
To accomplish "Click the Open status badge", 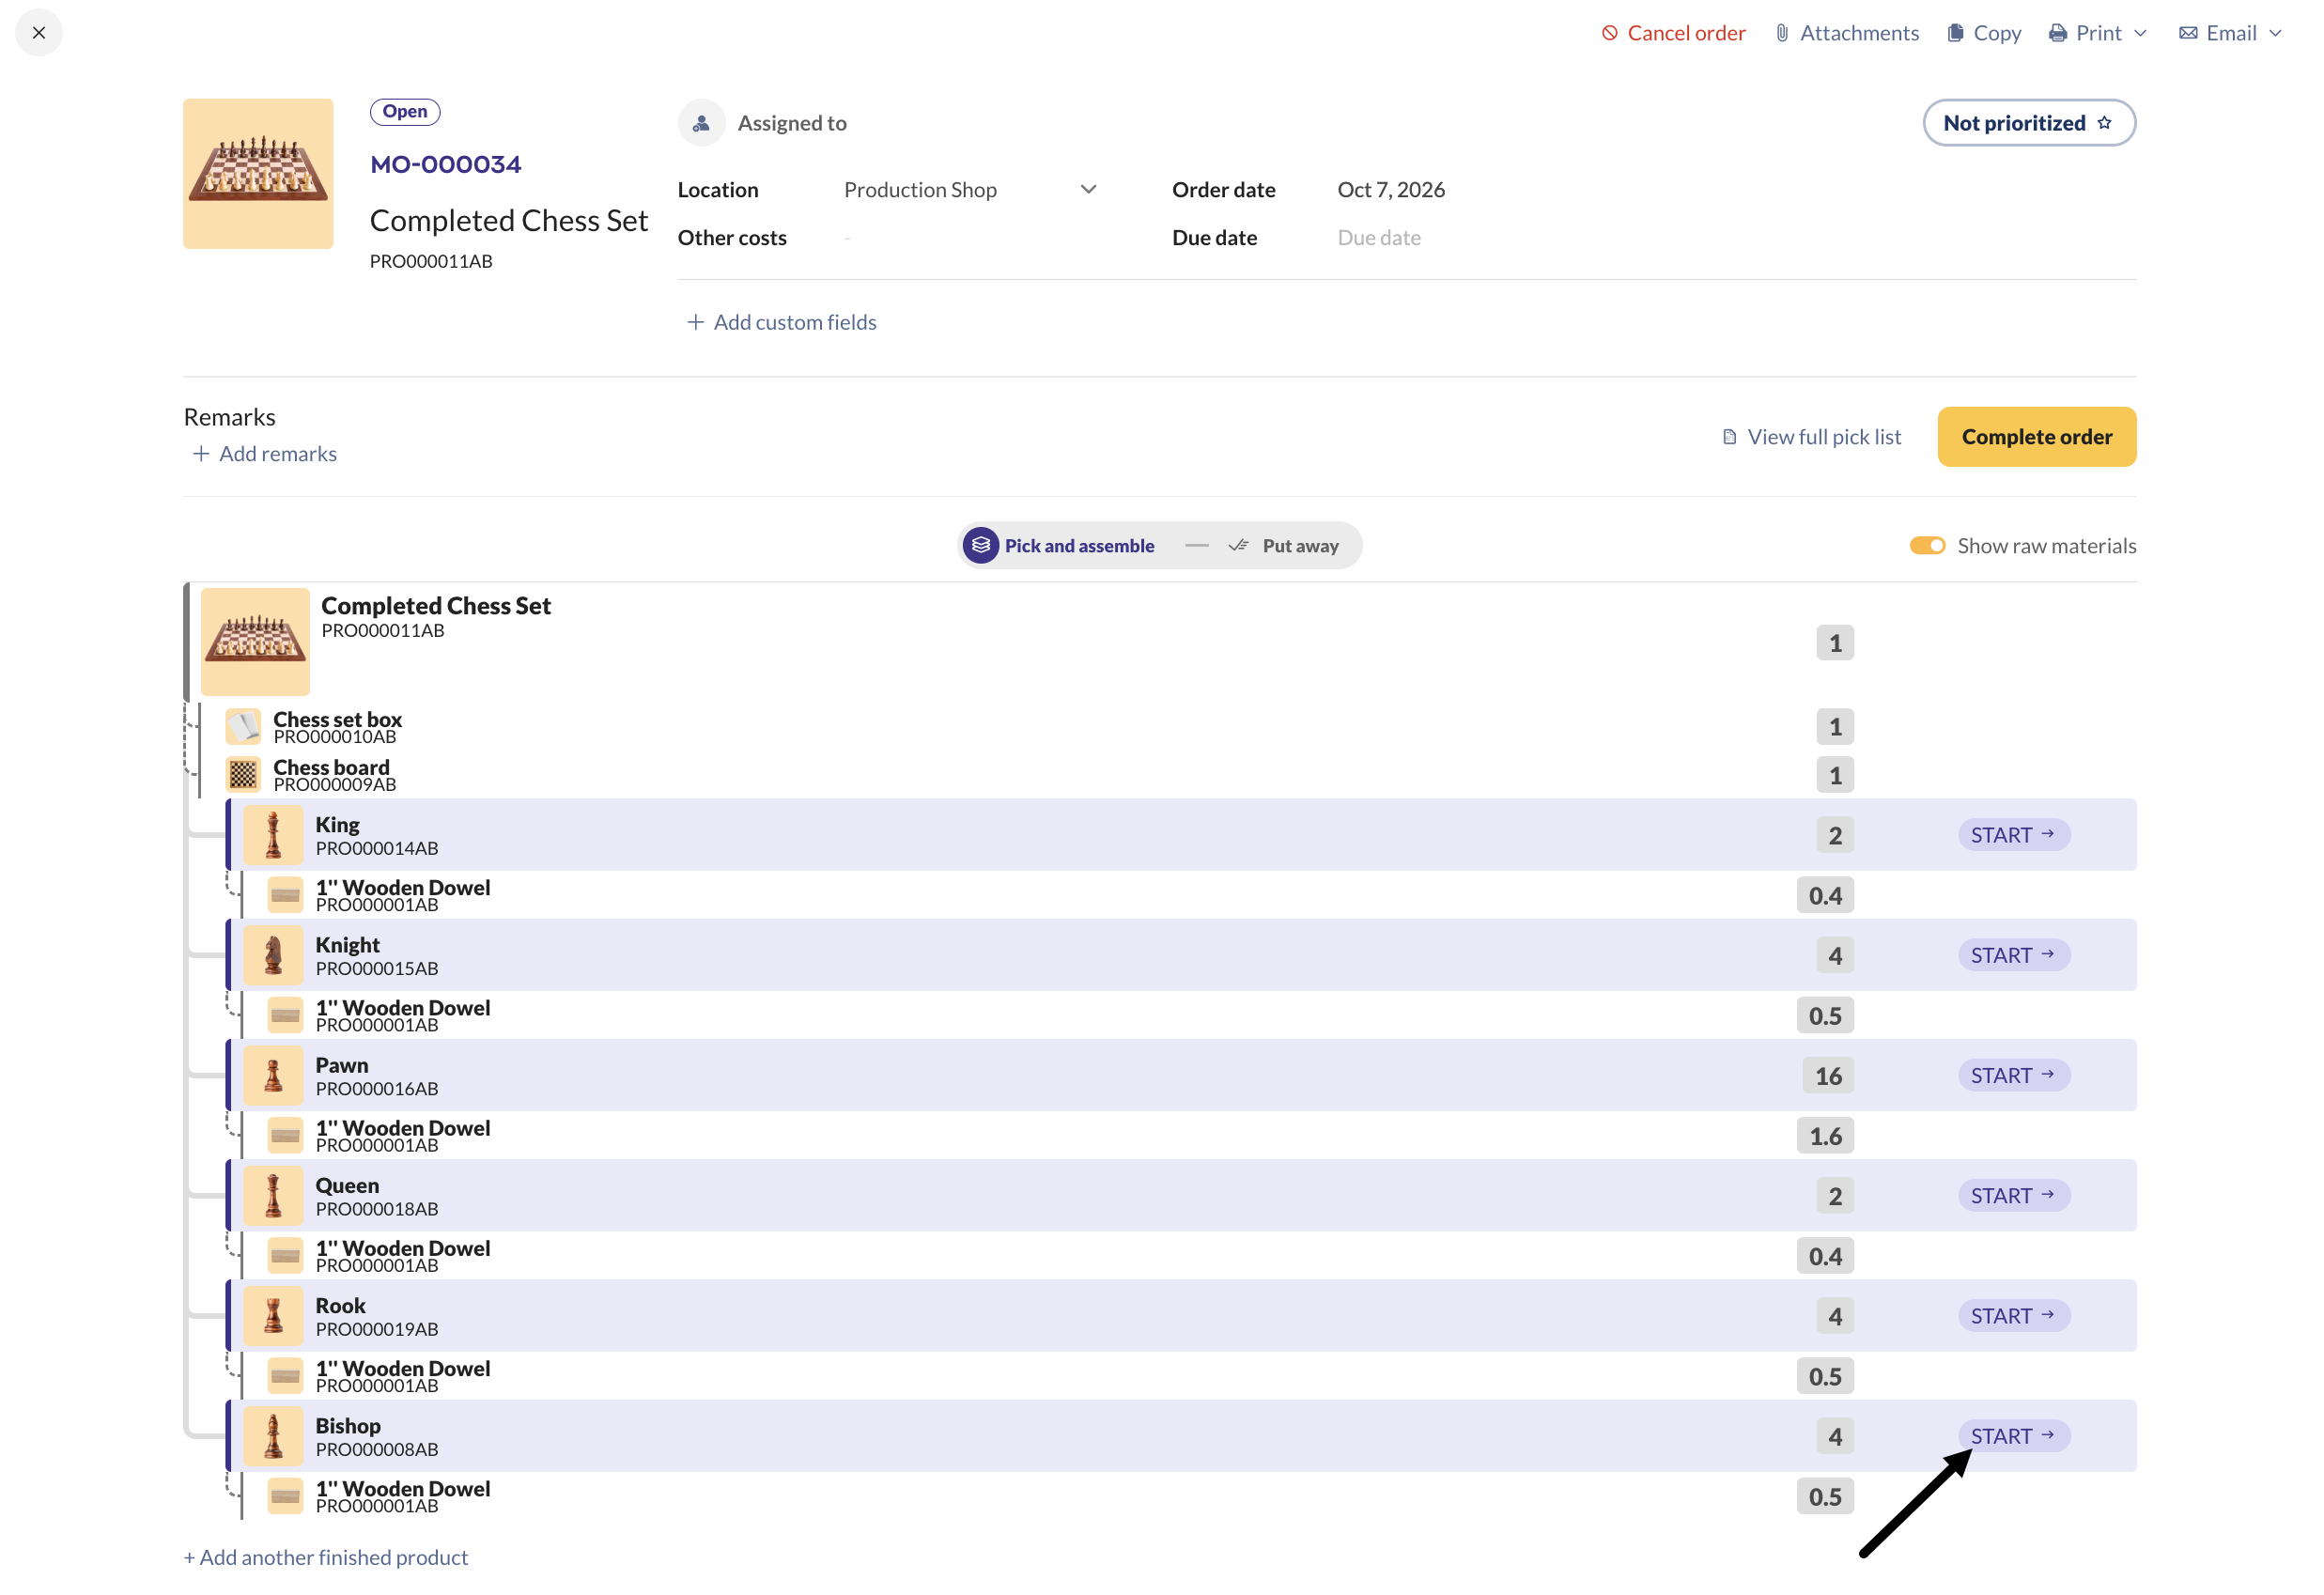I will (405, 111).
